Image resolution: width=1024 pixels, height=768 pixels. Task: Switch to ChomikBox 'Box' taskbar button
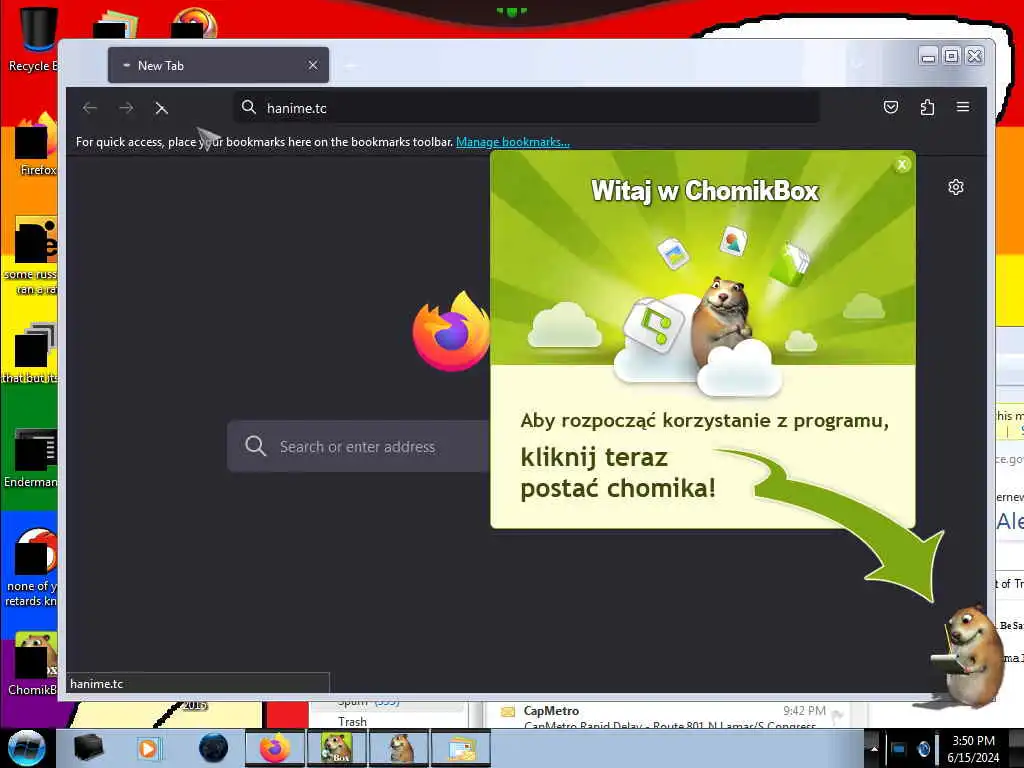click(x=337, y=748)
